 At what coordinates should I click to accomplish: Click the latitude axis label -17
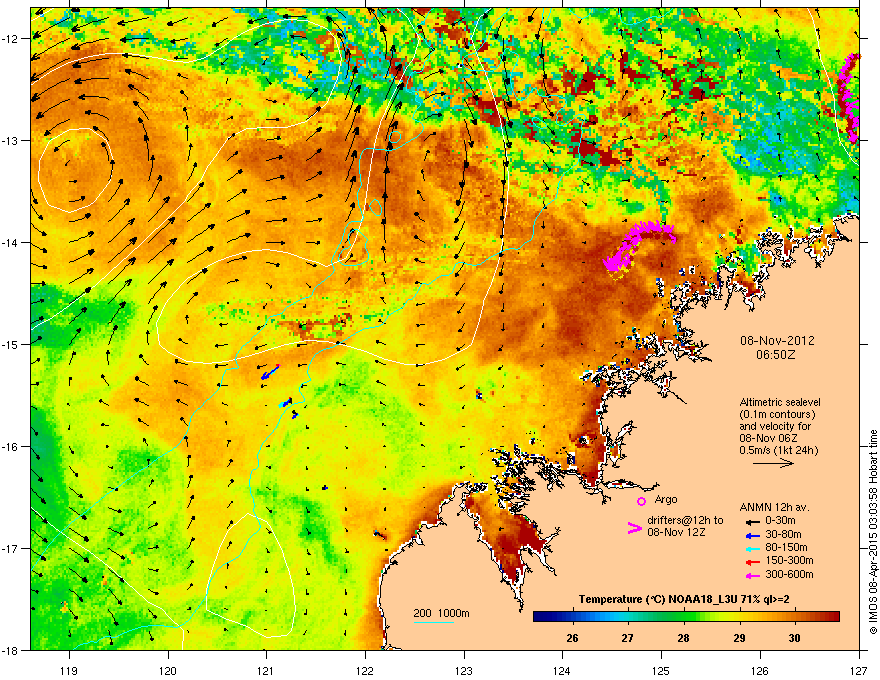coord(10,549)
